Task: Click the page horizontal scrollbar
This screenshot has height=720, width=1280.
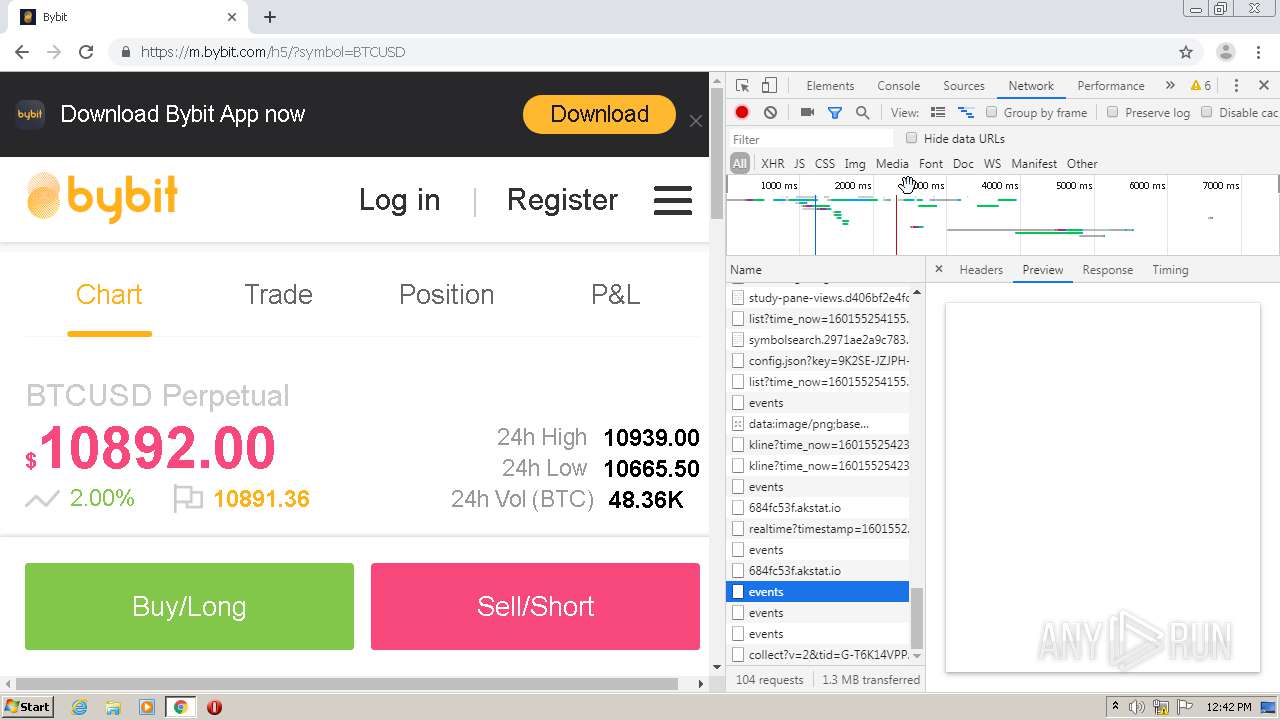Action: [347, 684]
